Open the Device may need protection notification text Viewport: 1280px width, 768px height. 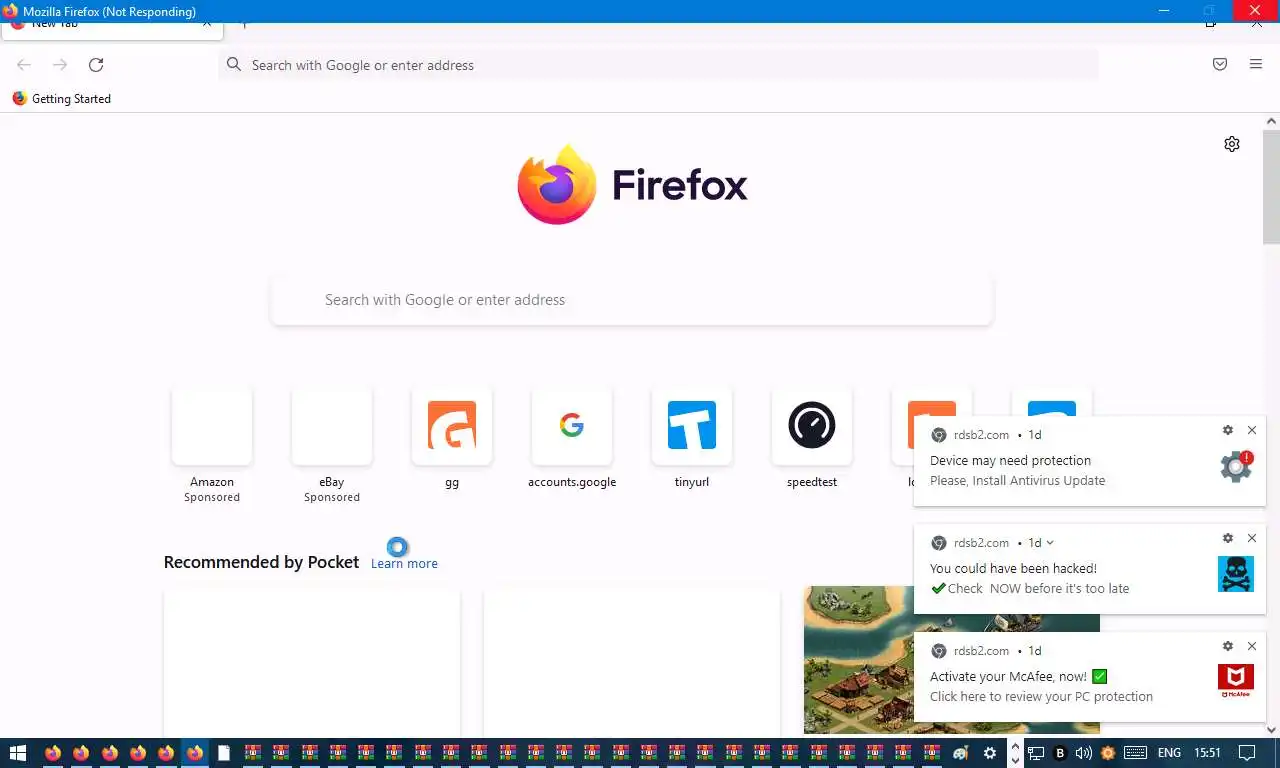coord(1010,461)
